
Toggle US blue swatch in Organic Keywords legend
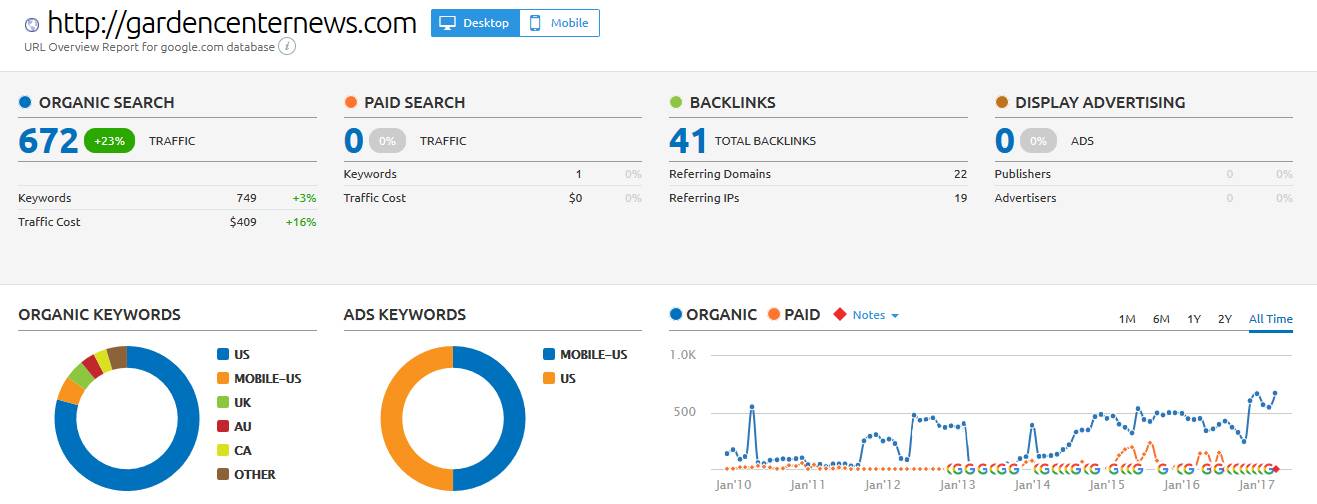pyautogui.click(x=223, y=354)
